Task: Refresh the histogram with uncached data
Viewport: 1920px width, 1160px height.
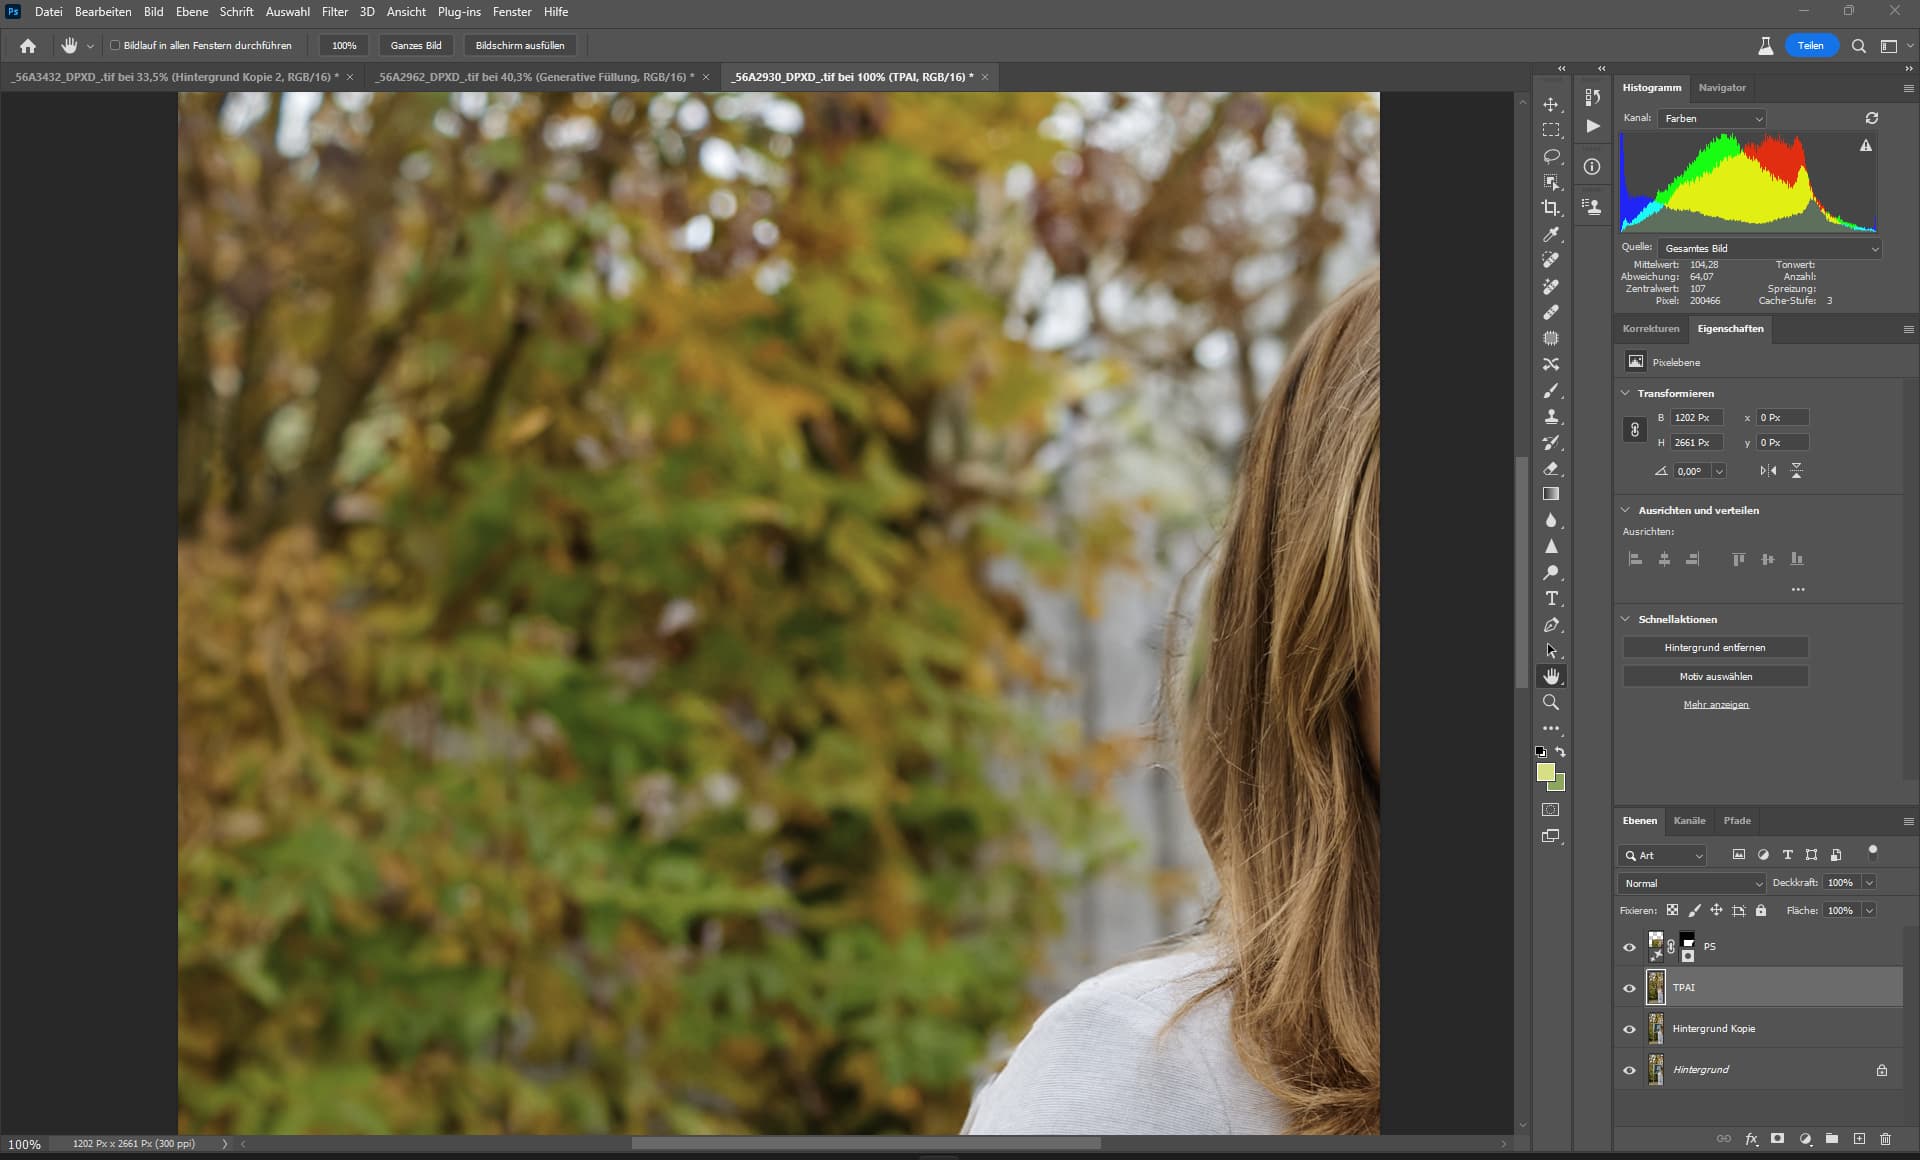Action: pos(1871,118)
